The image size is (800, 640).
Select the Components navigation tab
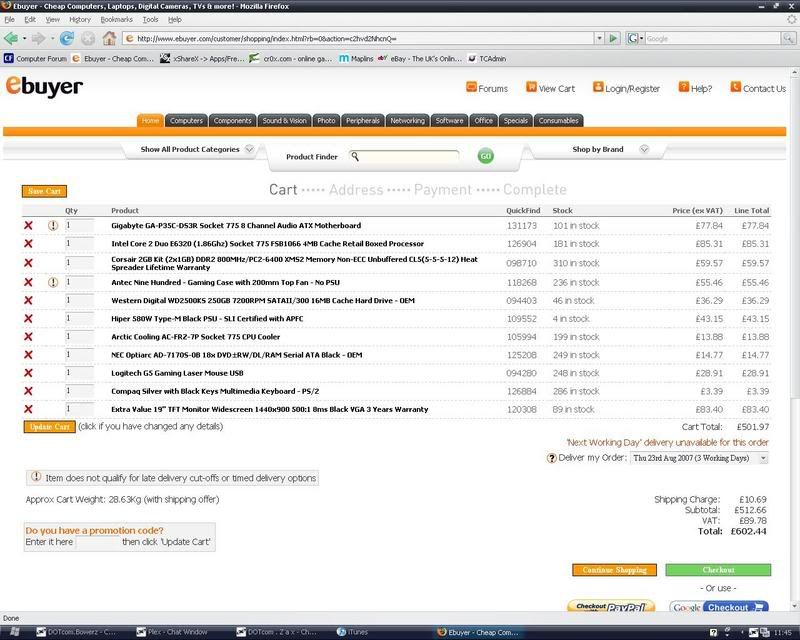233,120
